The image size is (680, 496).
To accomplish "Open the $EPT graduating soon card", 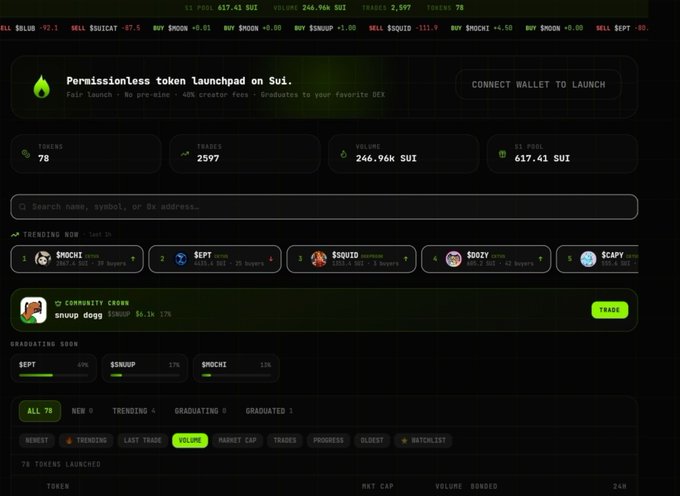I will [54, 369].
